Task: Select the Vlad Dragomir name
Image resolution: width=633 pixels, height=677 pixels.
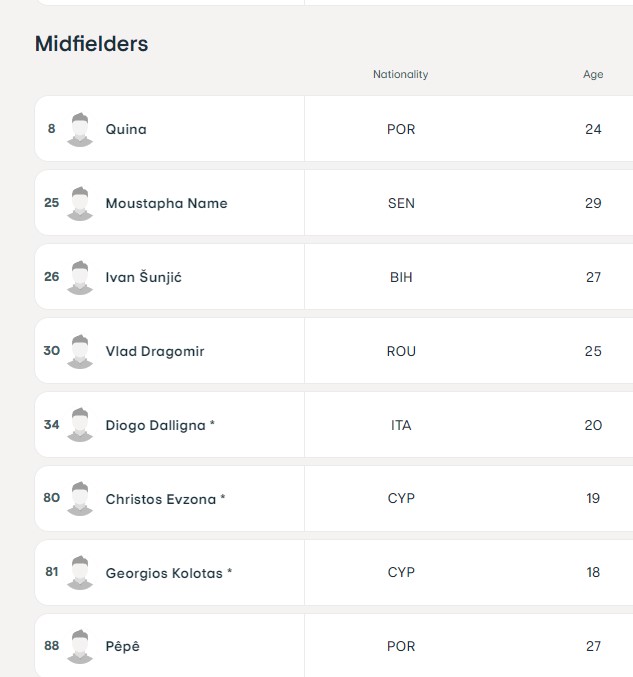Action: 155,351
